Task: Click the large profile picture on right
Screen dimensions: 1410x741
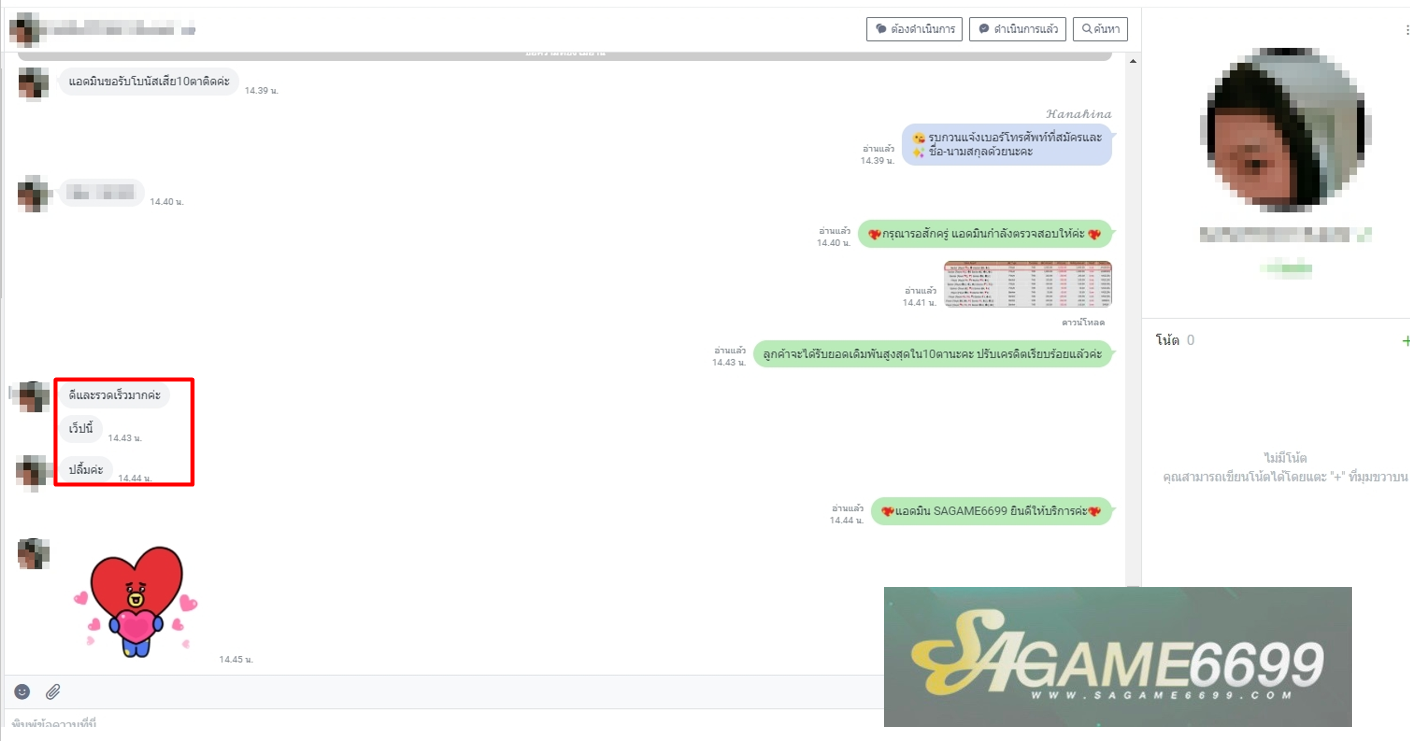Action: click(1284, 129)
